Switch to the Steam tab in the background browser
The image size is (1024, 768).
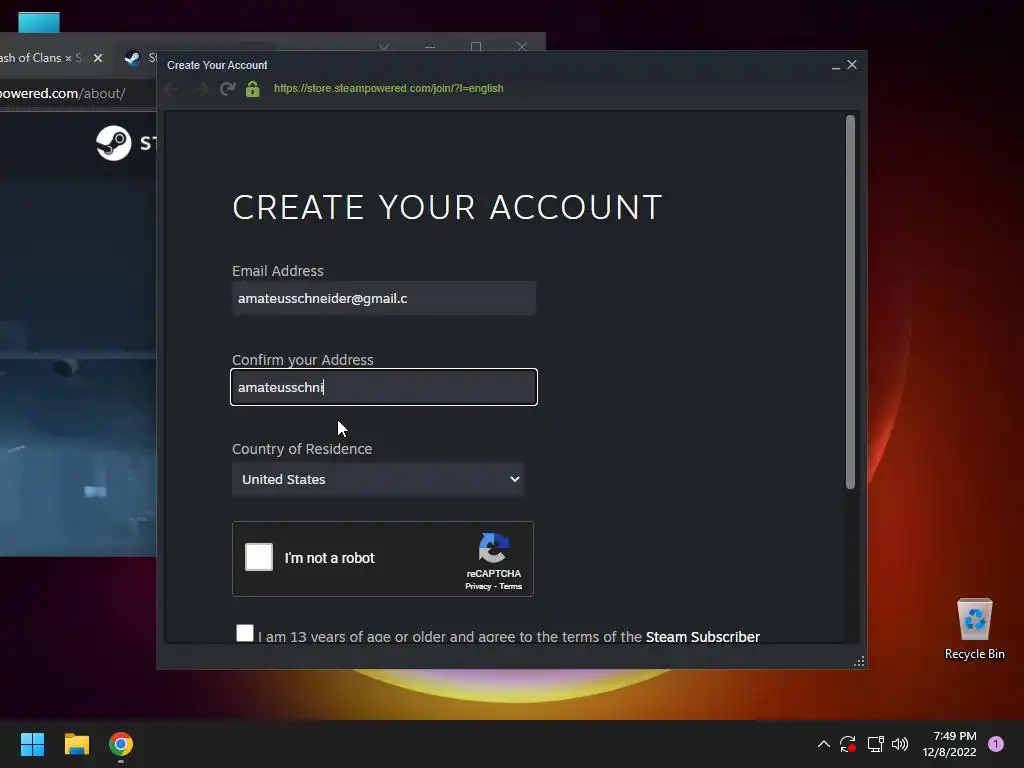140,58
